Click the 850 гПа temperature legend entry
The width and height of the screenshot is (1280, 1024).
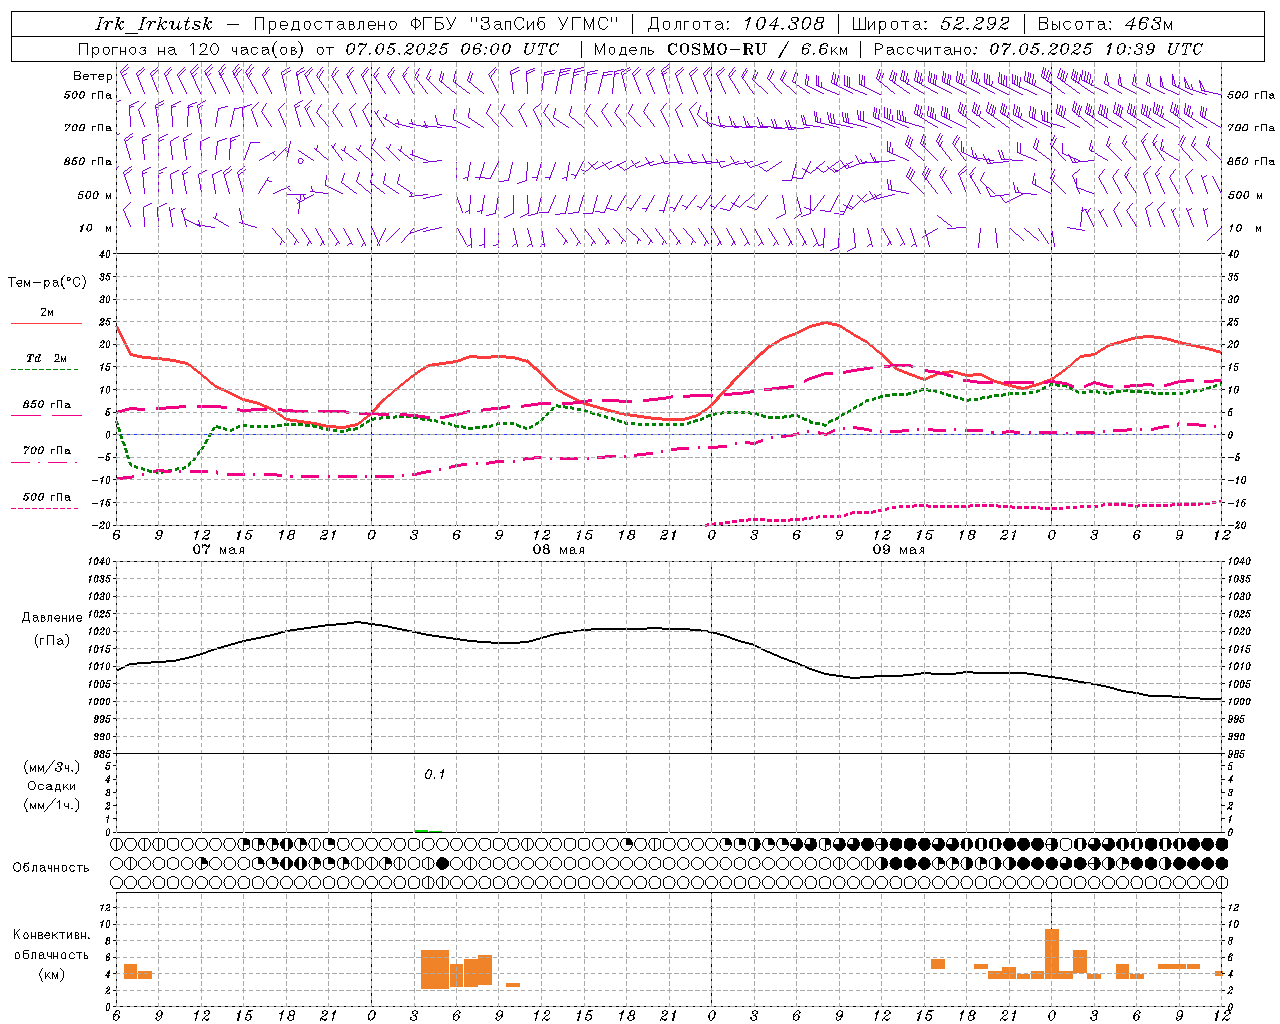[x=46, y=405]
